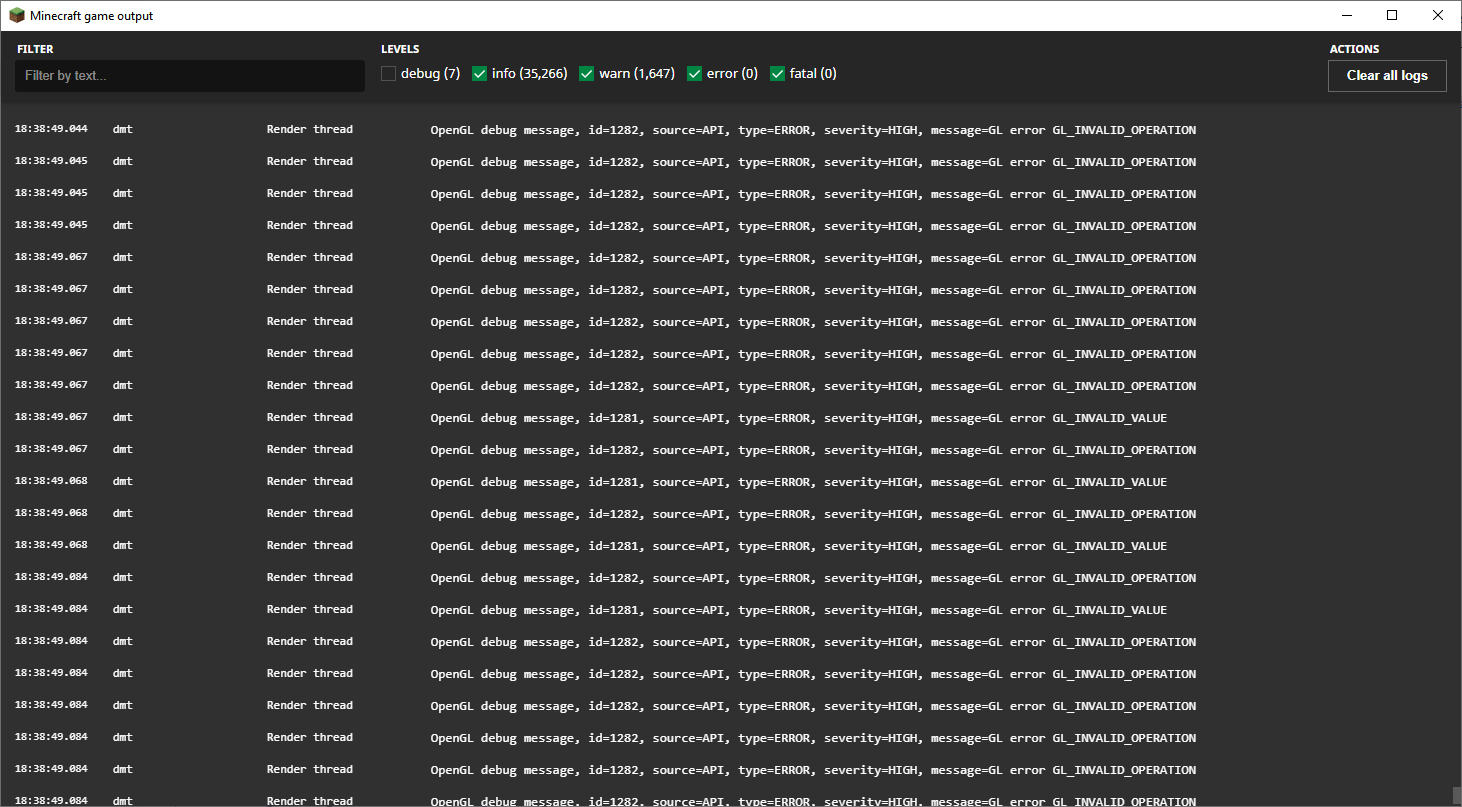Turn off the fatal level checkbox
This screenshot has height=807, width=1462.
tap(777, 73)
